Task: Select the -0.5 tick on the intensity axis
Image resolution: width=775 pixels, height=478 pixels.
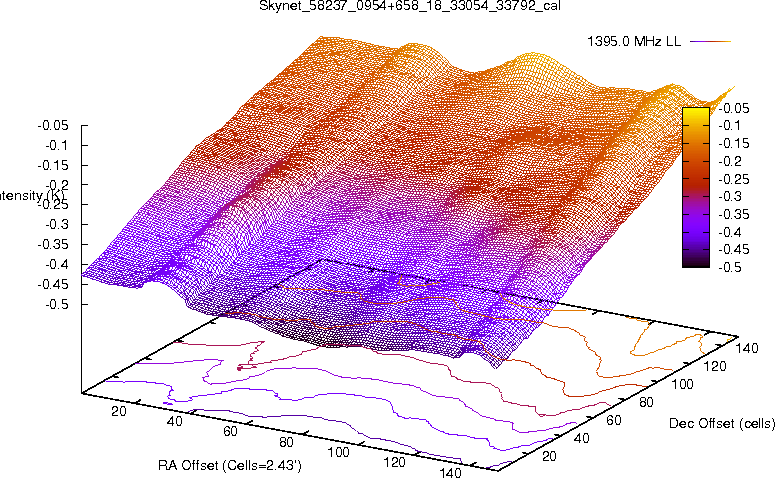Action: pyautogui.click(x=57, y=304)
